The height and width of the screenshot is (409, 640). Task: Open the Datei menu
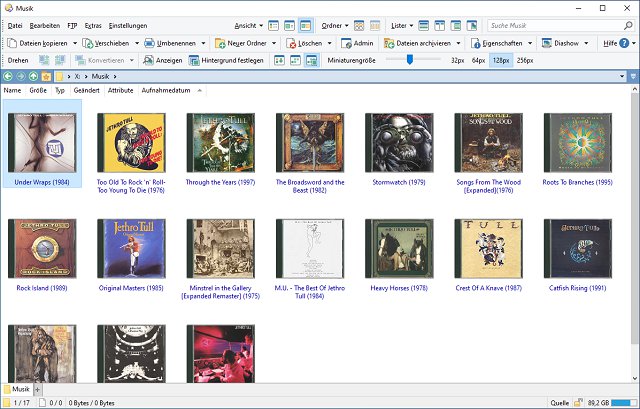tap(15, 26)
